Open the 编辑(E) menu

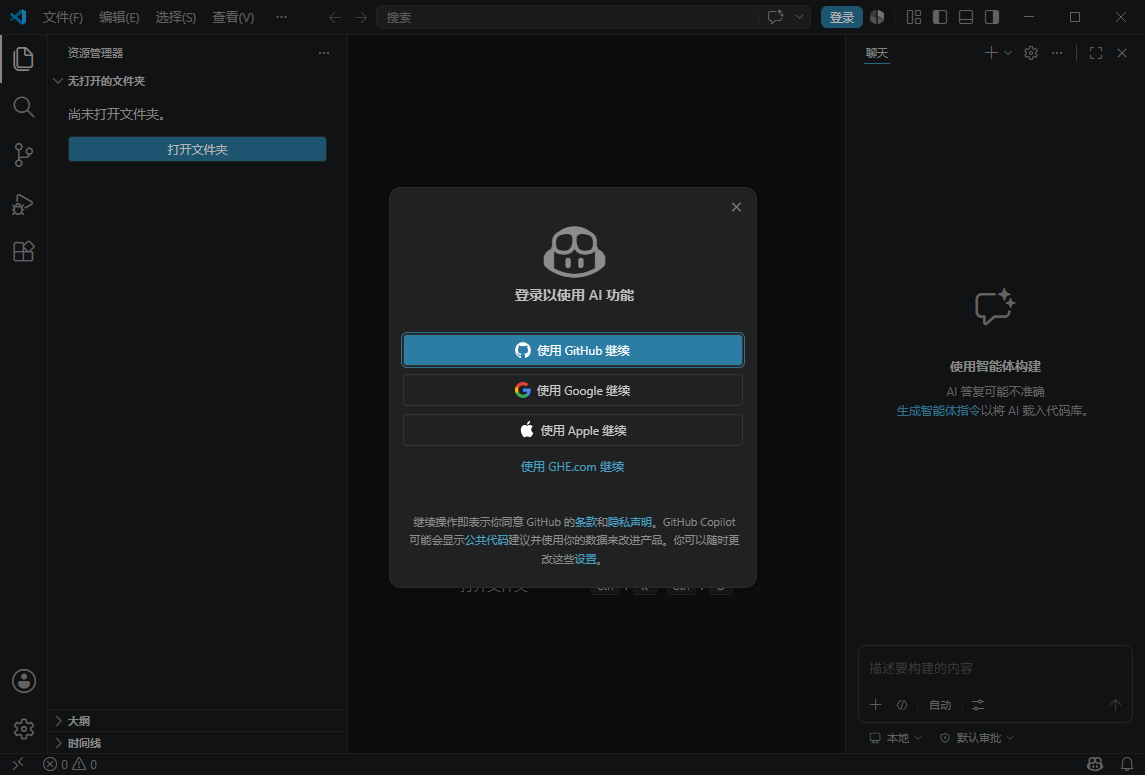119,17
